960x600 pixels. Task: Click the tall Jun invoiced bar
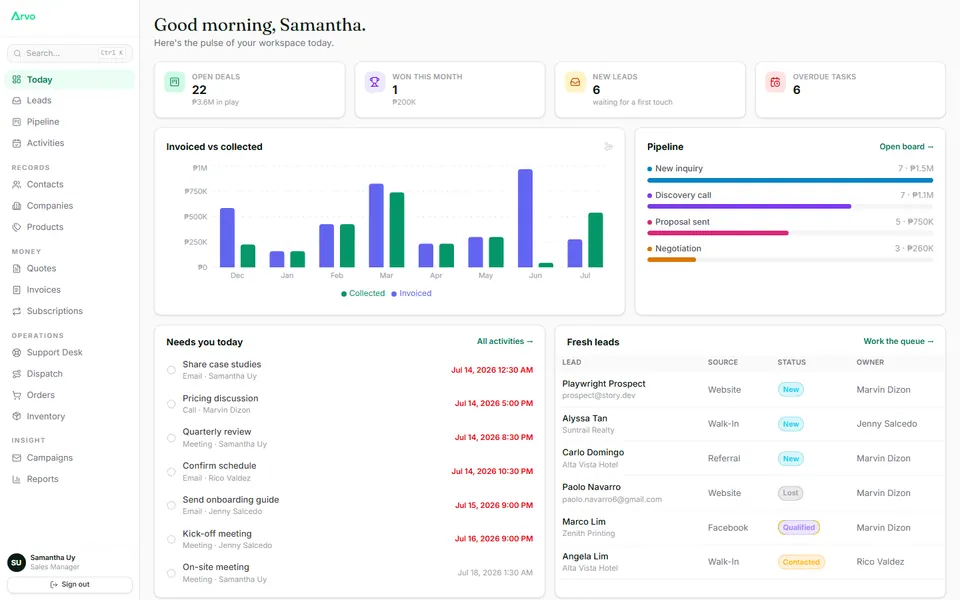pyautogui.click(x=525, y=218)
